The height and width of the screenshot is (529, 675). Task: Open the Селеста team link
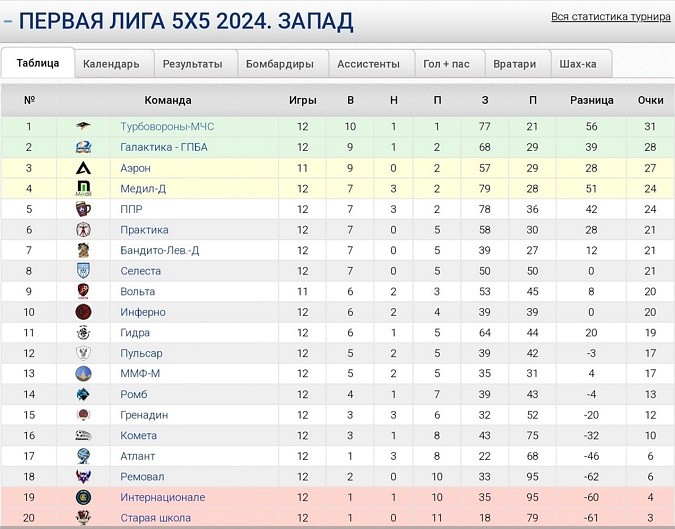[x=140, y=271]
